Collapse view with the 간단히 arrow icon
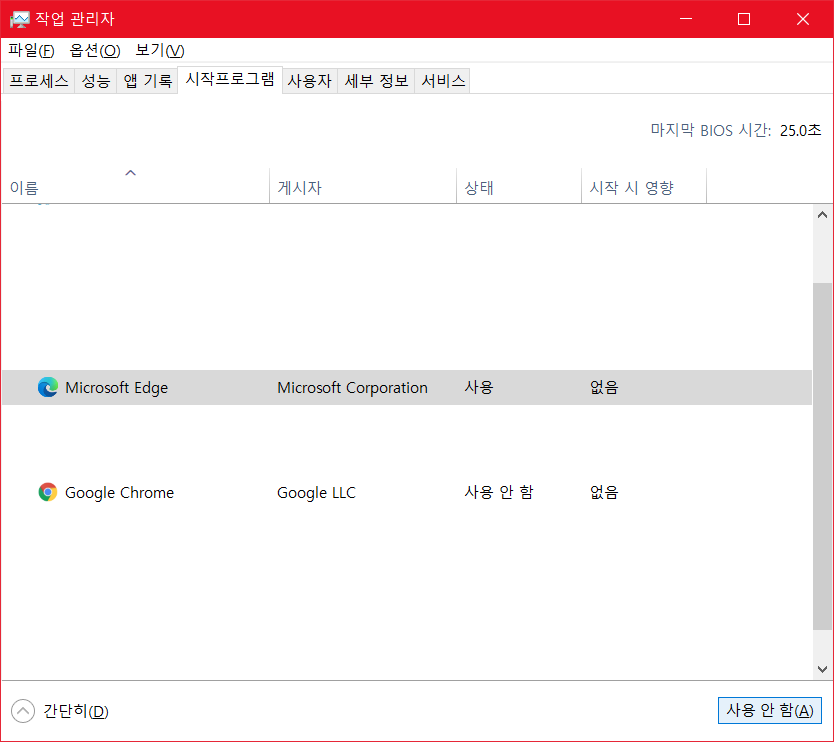834x742 pixels. click(23, 711)
